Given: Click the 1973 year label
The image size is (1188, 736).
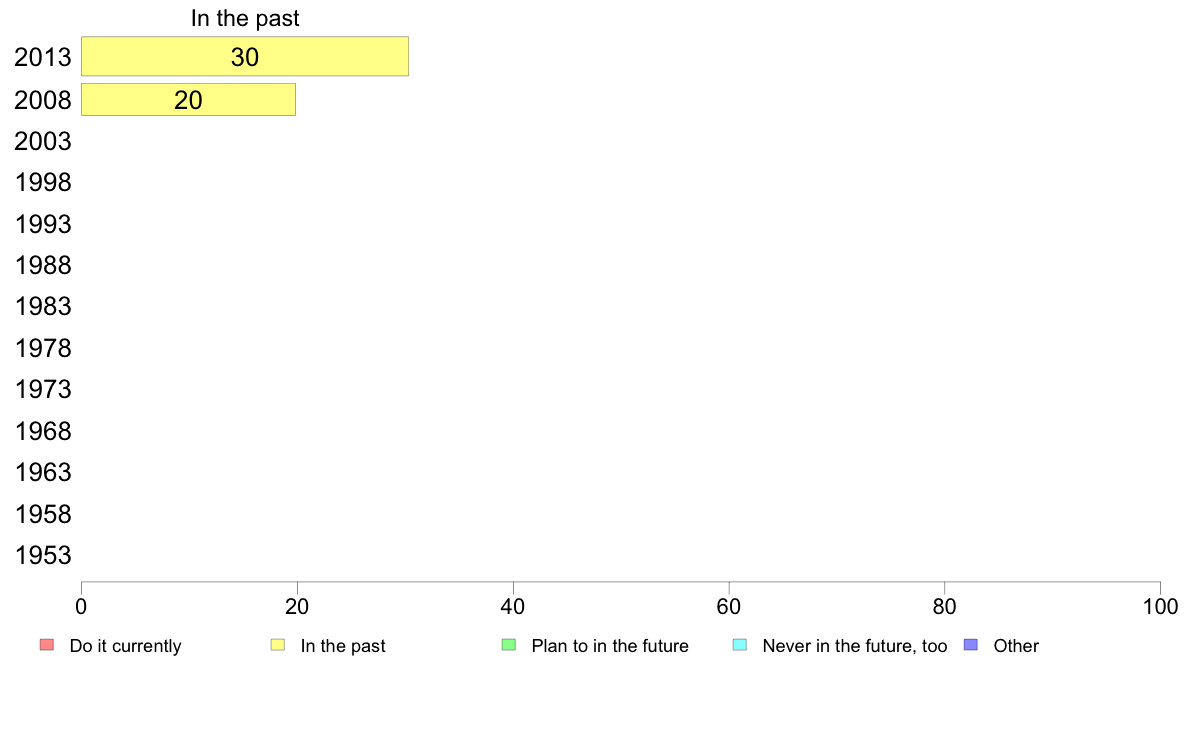Looking at the screenshot, I should [42, 390].
